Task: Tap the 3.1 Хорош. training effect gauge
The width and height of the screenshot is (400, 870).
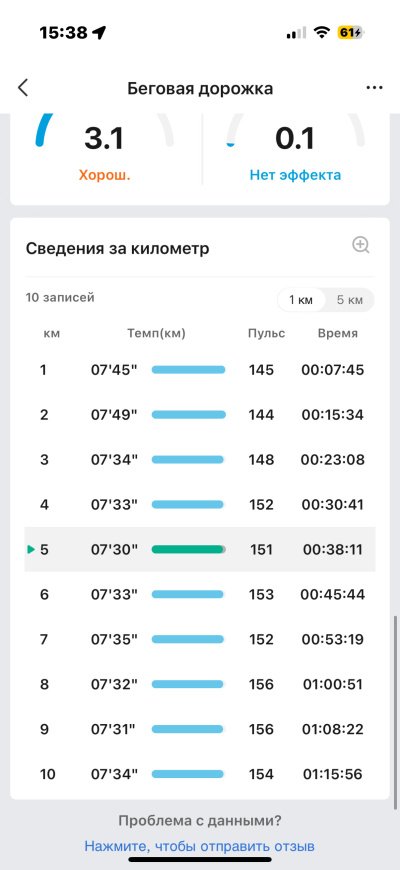Action: (105, 150)
